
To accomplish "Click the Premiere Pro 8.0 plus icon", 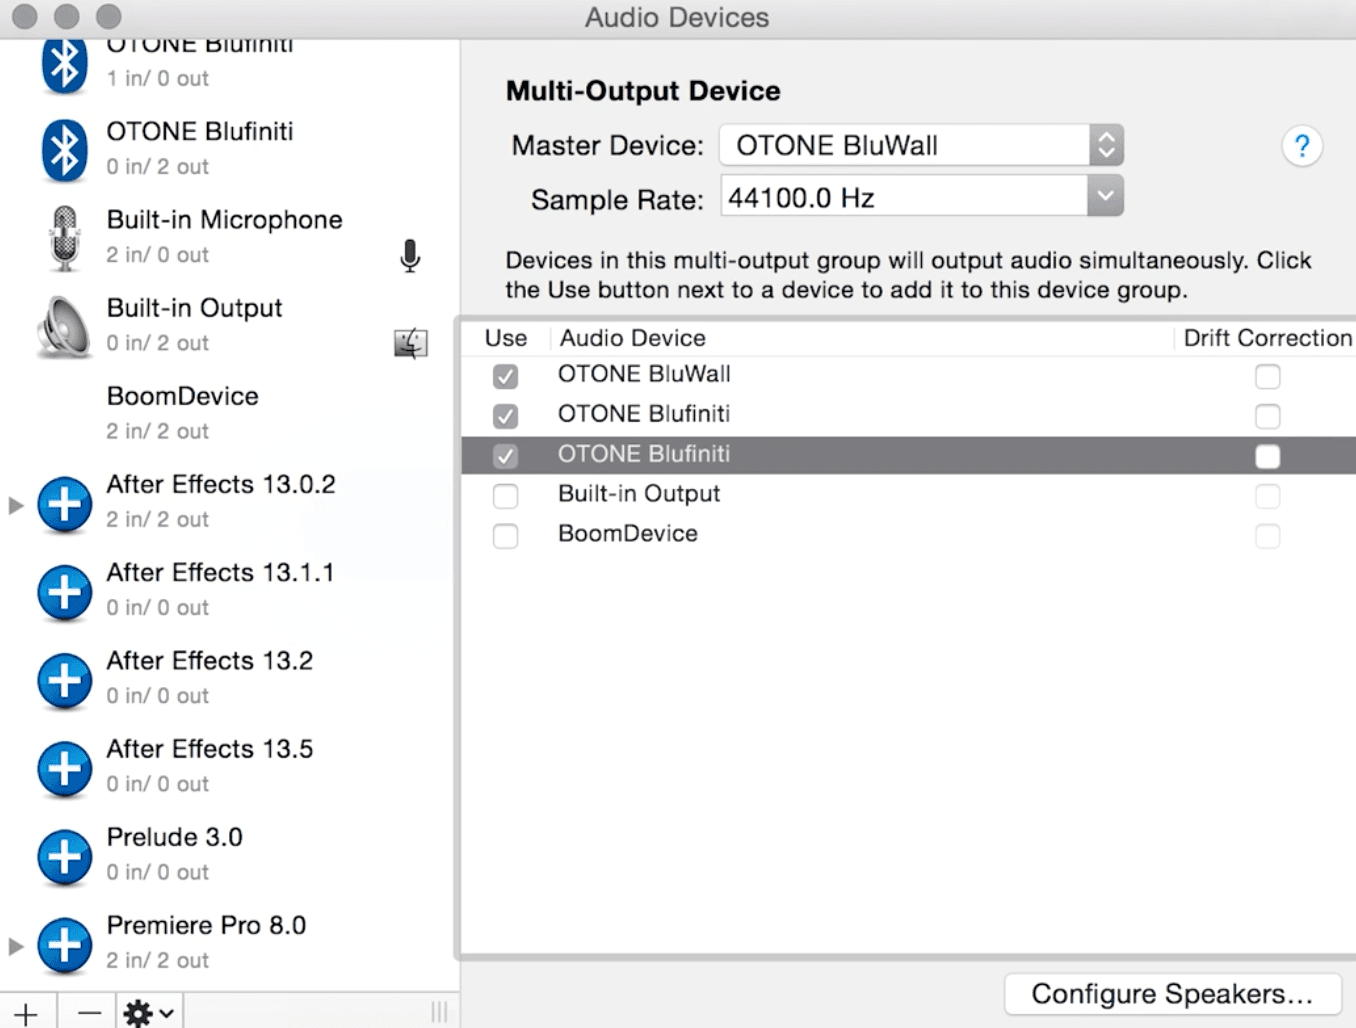I will (64, 944).
